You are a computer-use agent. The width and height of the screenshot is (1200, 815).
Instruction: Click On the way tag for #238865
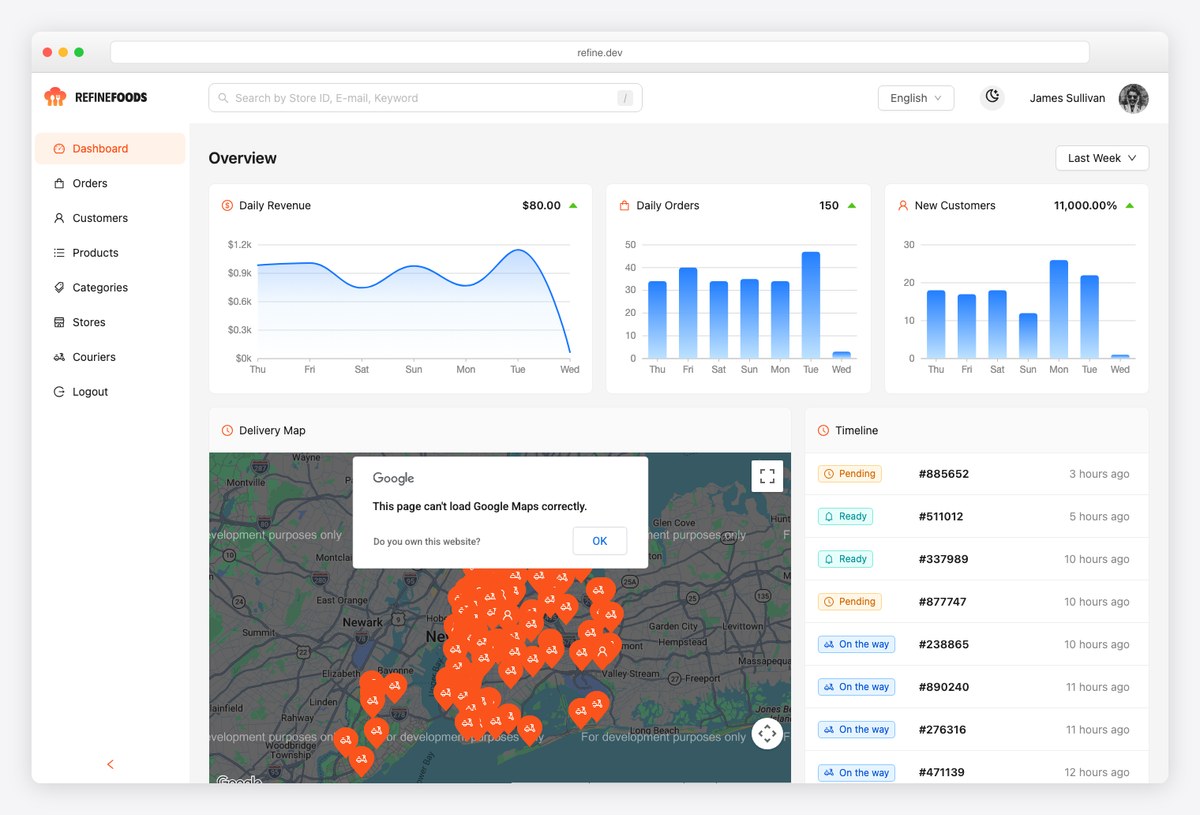click(856, 645)
